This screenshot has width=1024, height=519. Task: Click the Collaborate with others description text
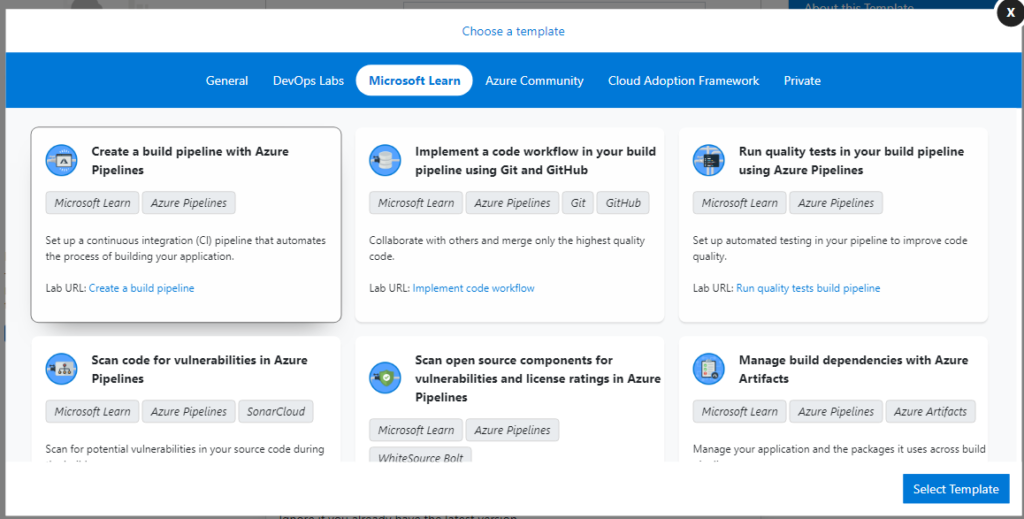(x=507, y=248)
